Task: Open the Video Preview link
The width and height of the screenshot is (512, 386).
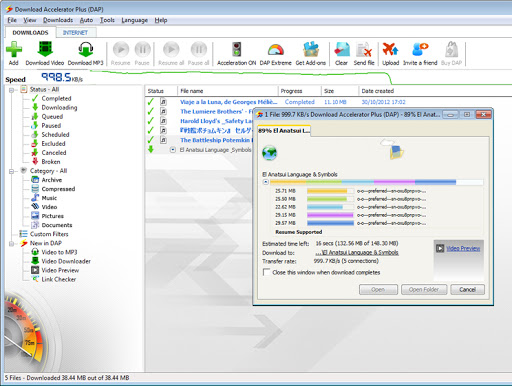Action: point(463,248)
